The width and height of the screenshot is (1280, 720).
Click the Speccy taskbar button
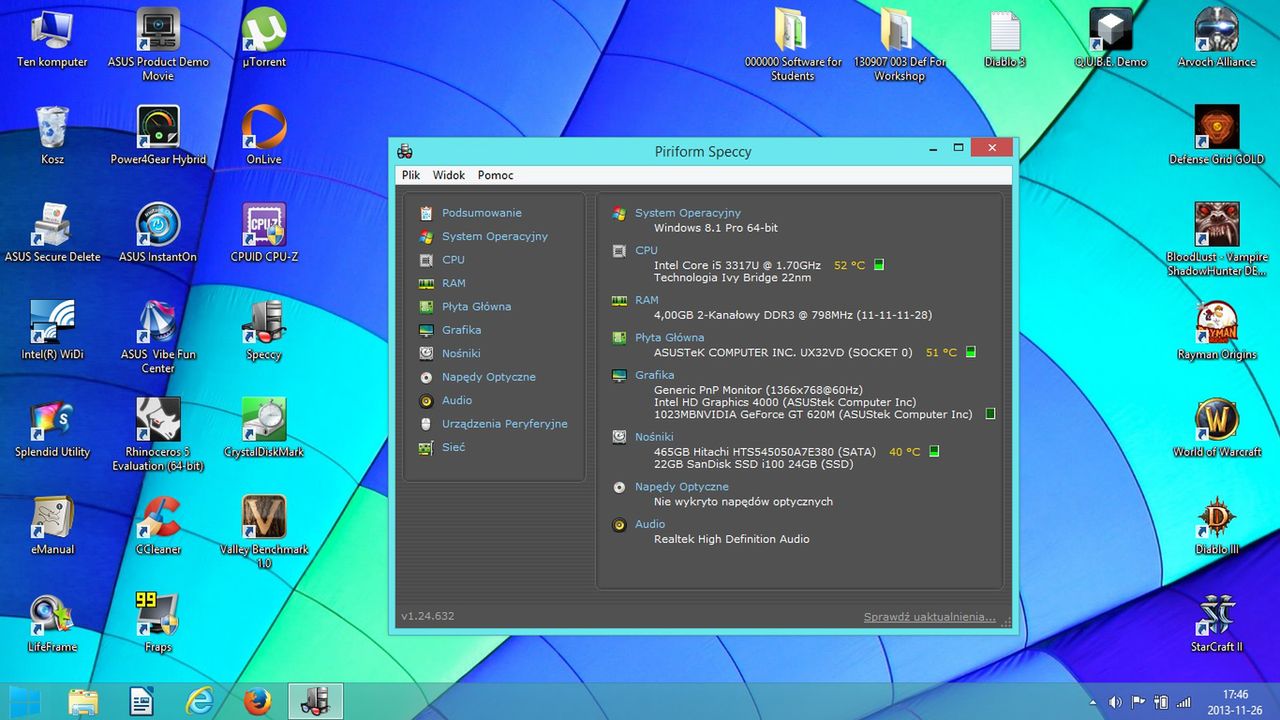coord(315,701)
